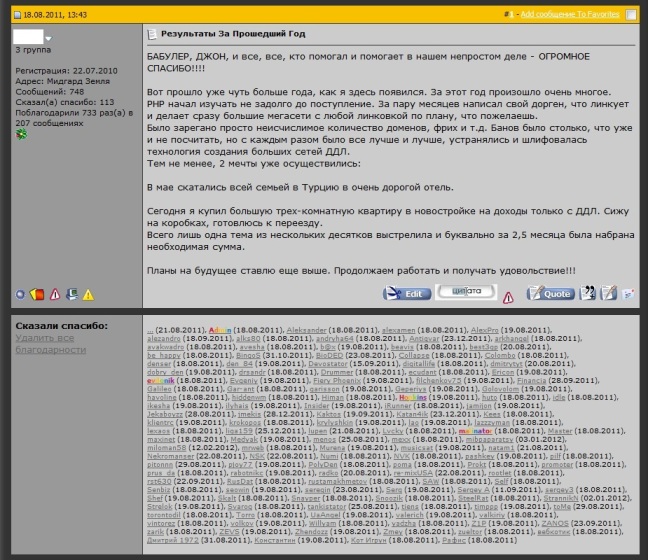The width and height of the screenshot is (648, 560).
Task: Click the quick reply pencil icon
Action: 608,293
